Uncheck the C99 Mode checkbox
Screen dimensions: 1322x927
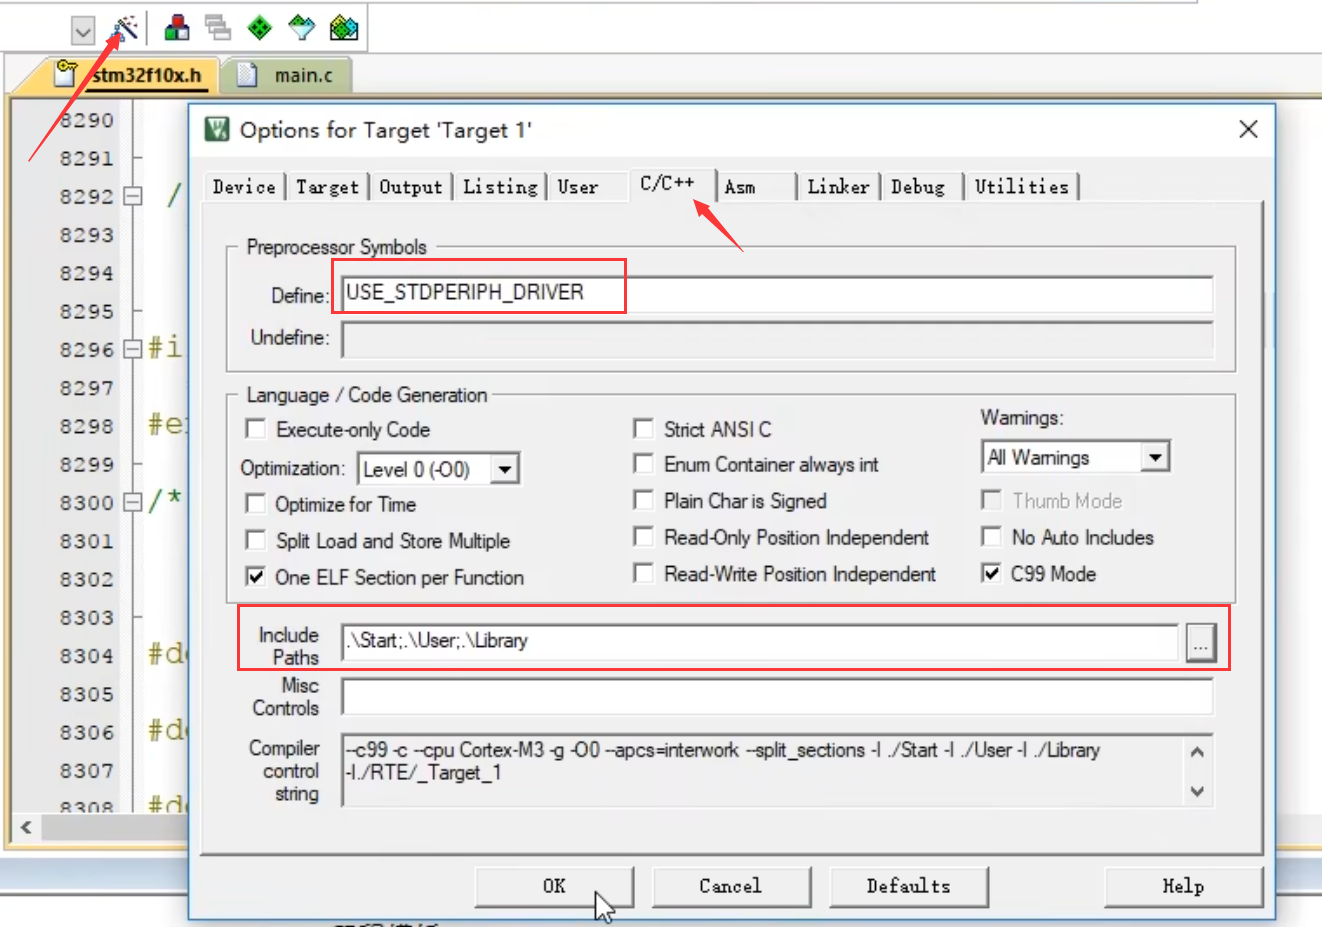991,574
